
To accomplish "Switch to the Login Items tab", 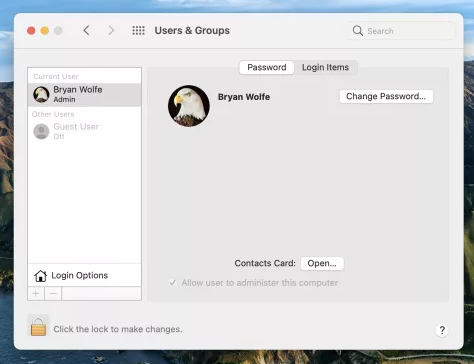I will pyautogui.click(x=325, y=67).
